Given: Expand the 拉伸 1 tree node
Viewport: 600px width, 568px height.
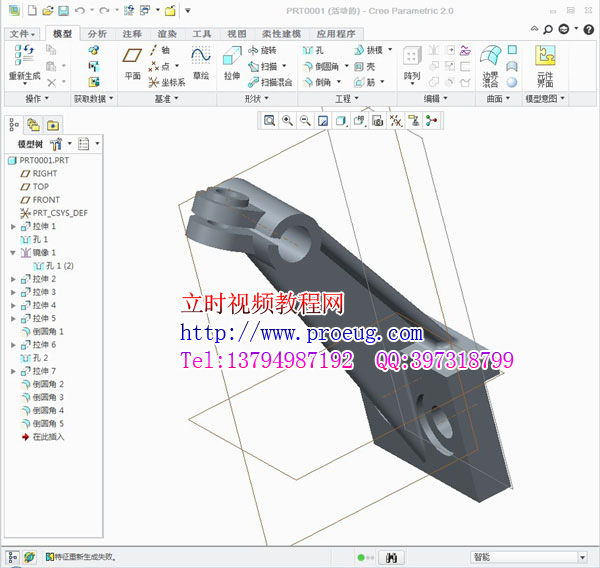Looking at the screenshot, I should coord(13,227).
